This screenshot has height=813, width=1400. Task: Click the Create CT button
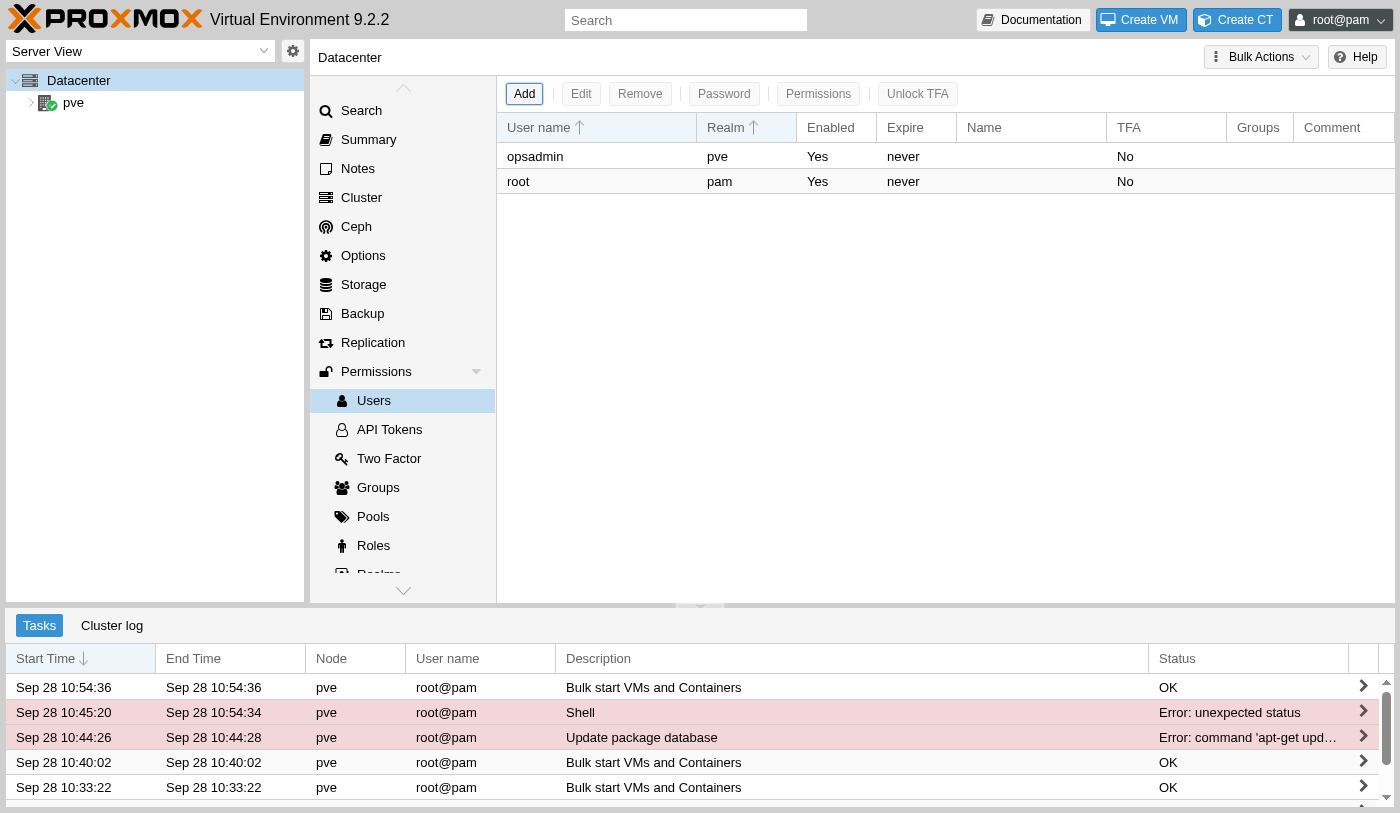(x=1238, y=20)
